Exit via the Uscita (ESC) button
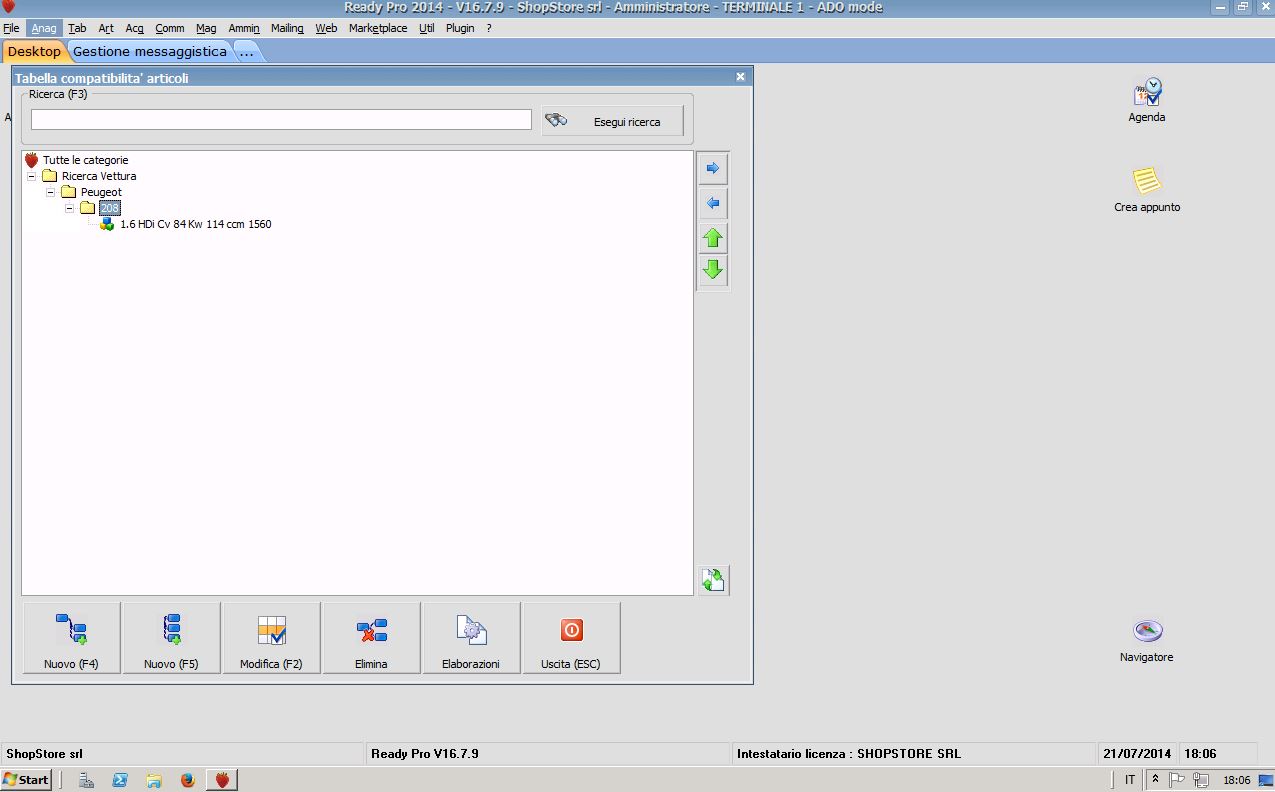Viewport: 1275px width, 792px height. (x=571, y=638)
